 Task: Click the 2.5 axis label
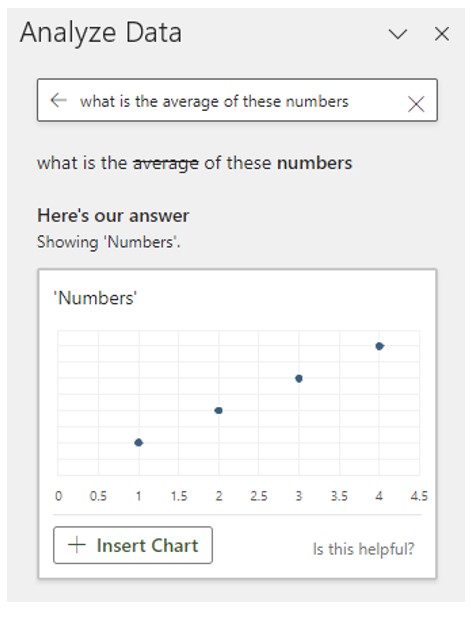[259, 496]
